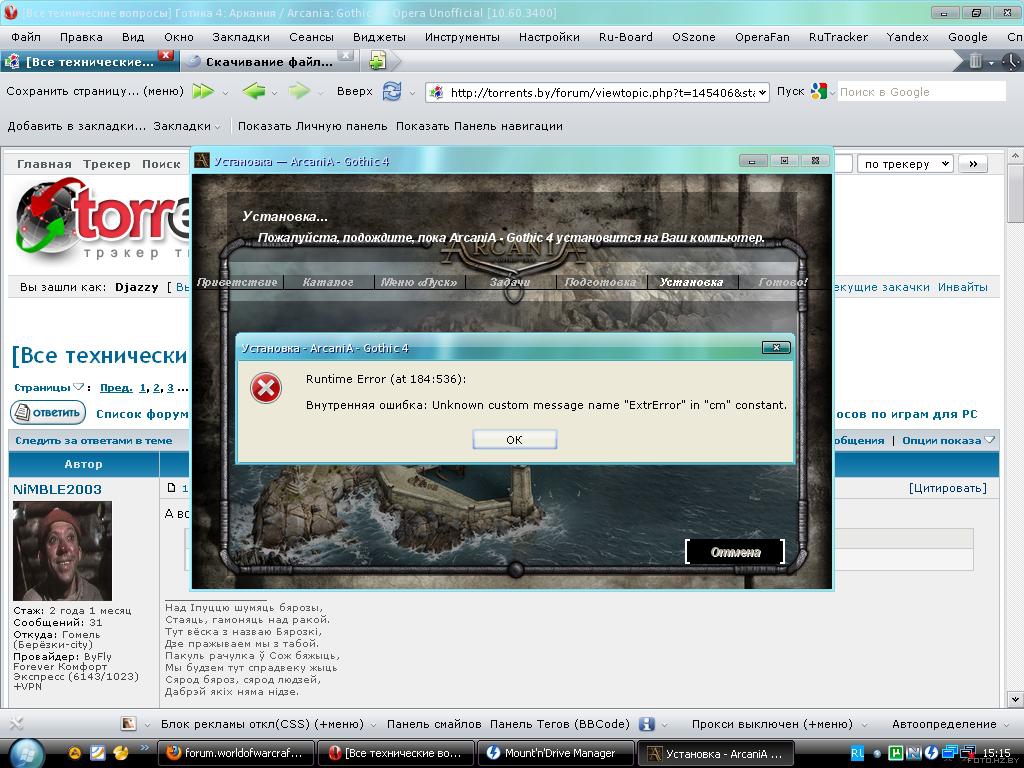Expand the Закладки bookmarks dropdown

[217, 127]
